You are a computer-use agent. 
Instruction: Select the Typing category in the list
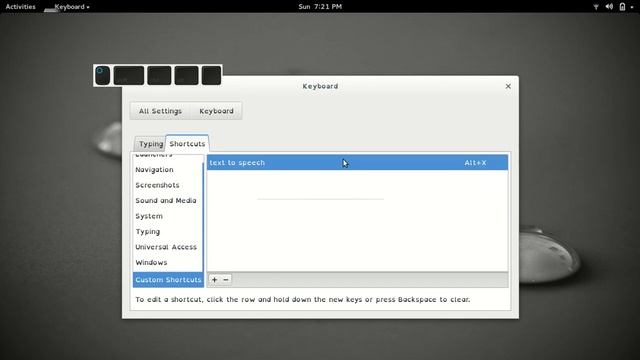167,231
